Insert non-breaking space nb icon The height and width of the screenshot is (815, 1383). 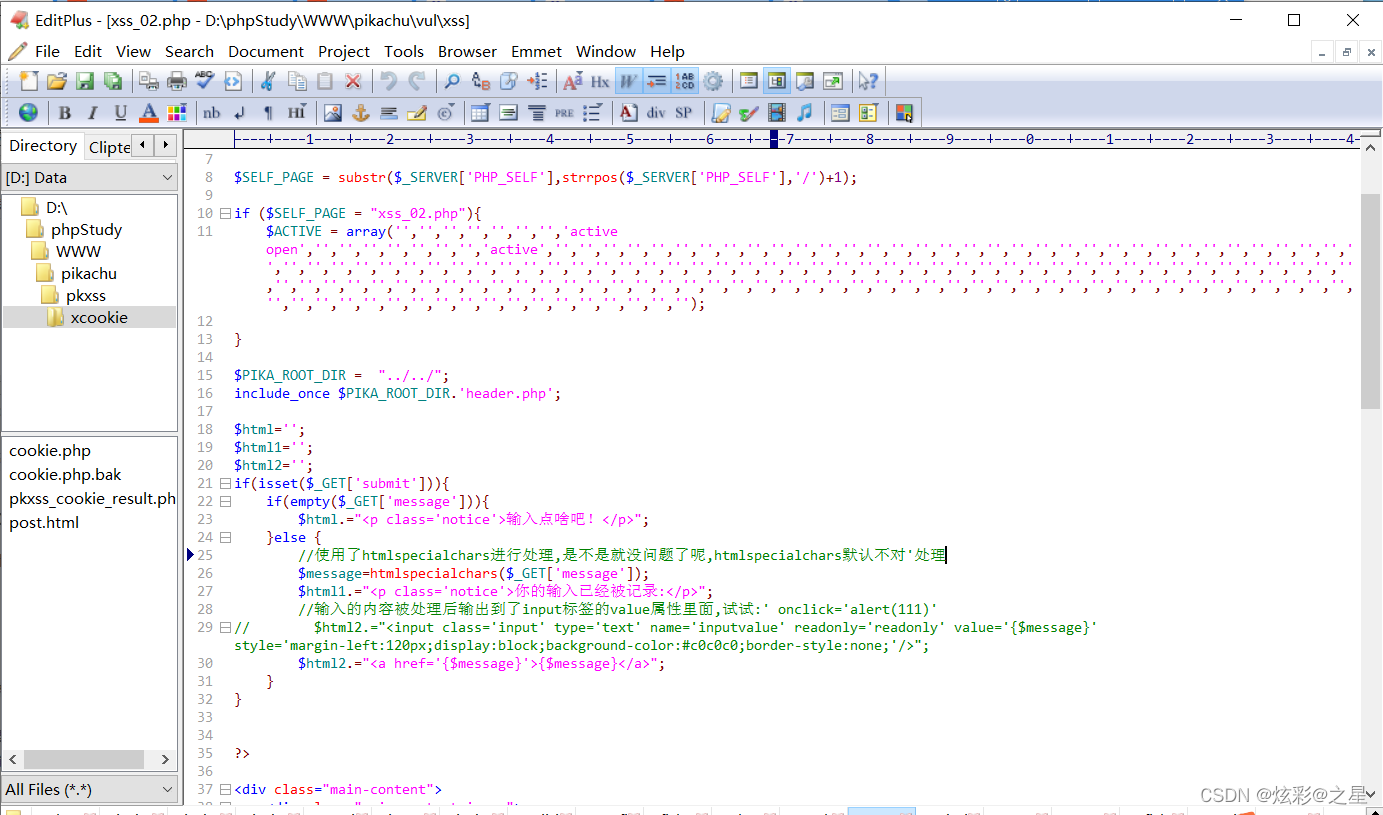pyautogui.click(x=212, y=112)
